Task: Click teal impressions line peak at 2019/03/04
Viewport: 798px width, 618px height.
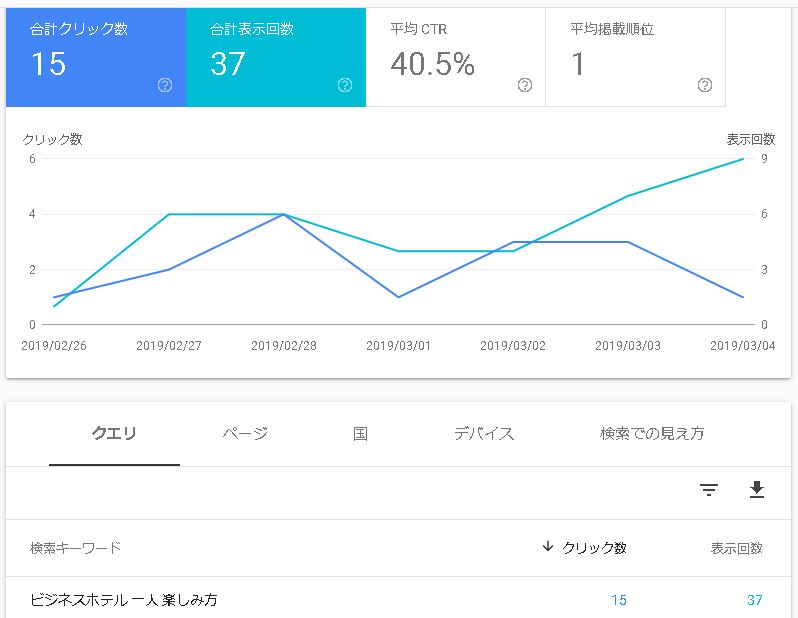Action: click(x=743, y=159)
